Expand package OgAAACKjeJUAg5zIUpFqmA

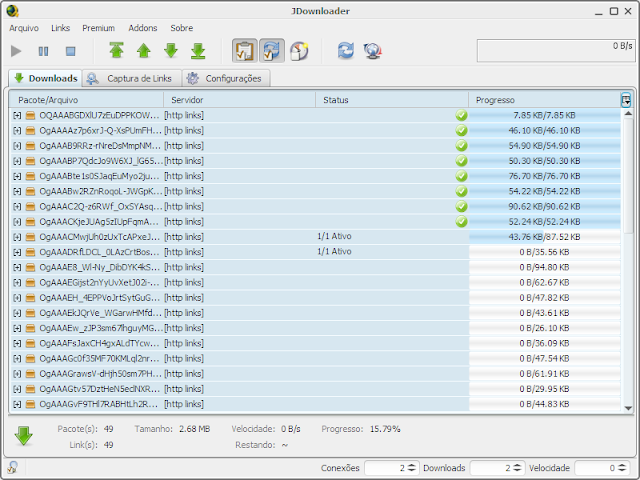pyautogui.click(x=17, y=222)
